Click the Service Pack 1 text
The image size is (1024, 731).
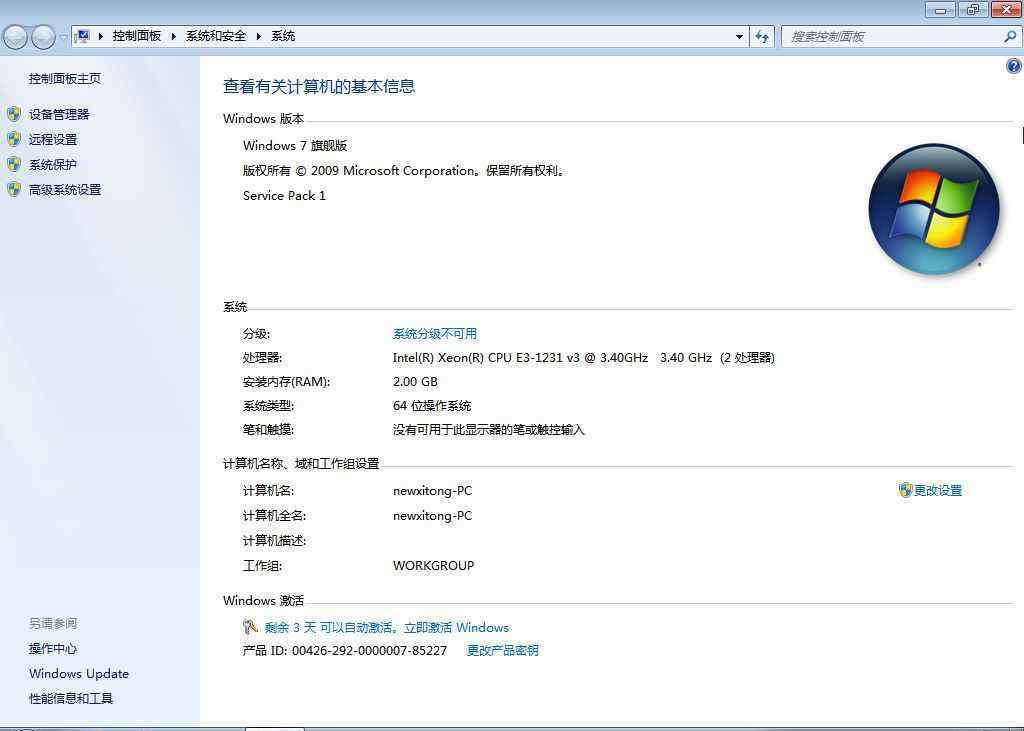pyautogui.click(x=284, y=195)
